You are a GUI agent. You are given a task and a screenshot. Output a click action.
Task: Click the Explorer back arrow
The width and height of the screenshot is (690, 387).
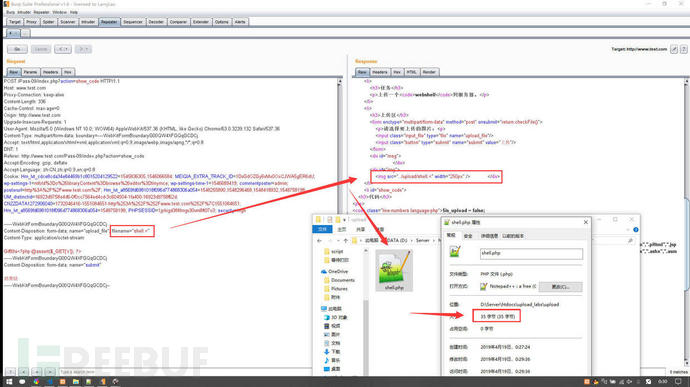[319, 240]
